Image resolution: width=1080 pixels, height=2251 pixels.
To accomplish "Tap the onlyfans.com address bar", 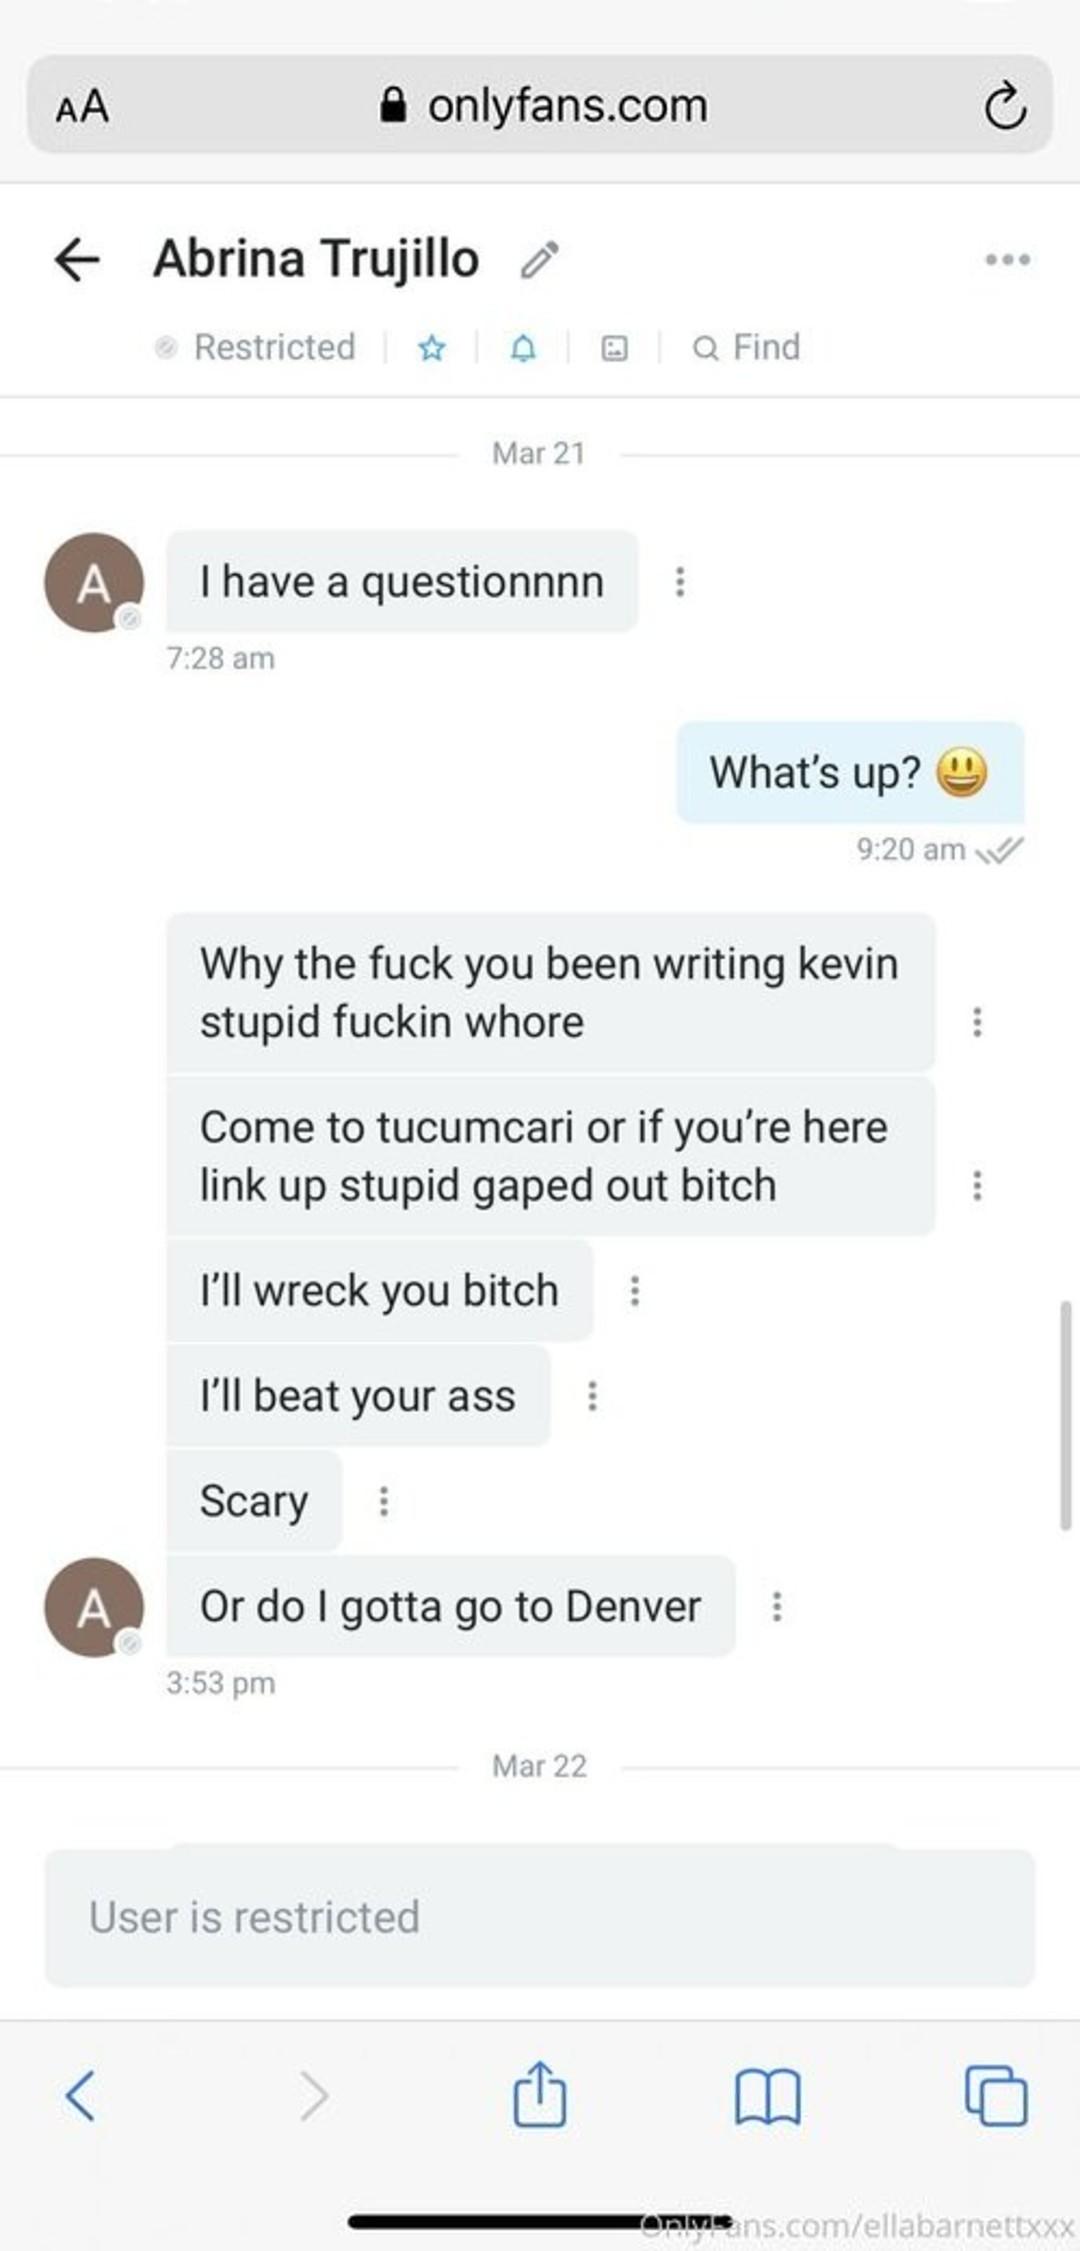I will tap(540, 104).
